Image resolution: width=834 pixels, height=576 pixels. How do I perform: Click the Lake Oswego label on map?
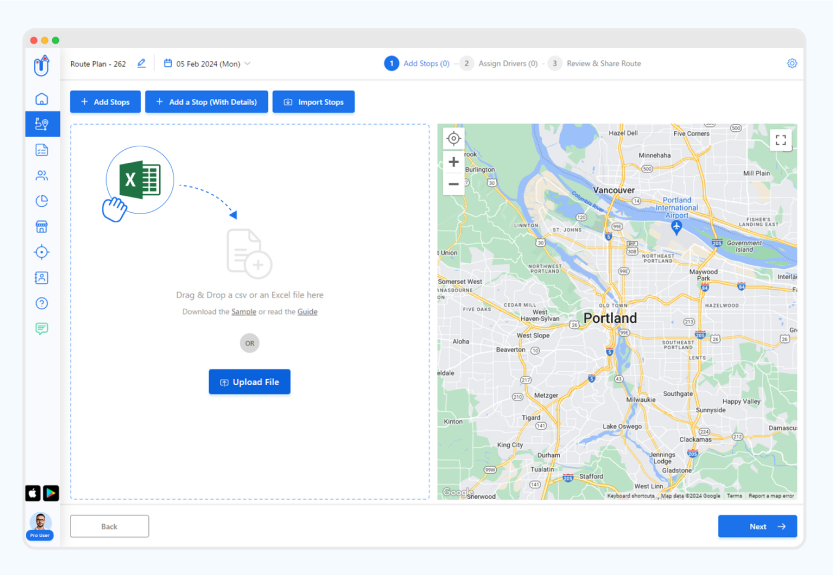tap(622, 426)
